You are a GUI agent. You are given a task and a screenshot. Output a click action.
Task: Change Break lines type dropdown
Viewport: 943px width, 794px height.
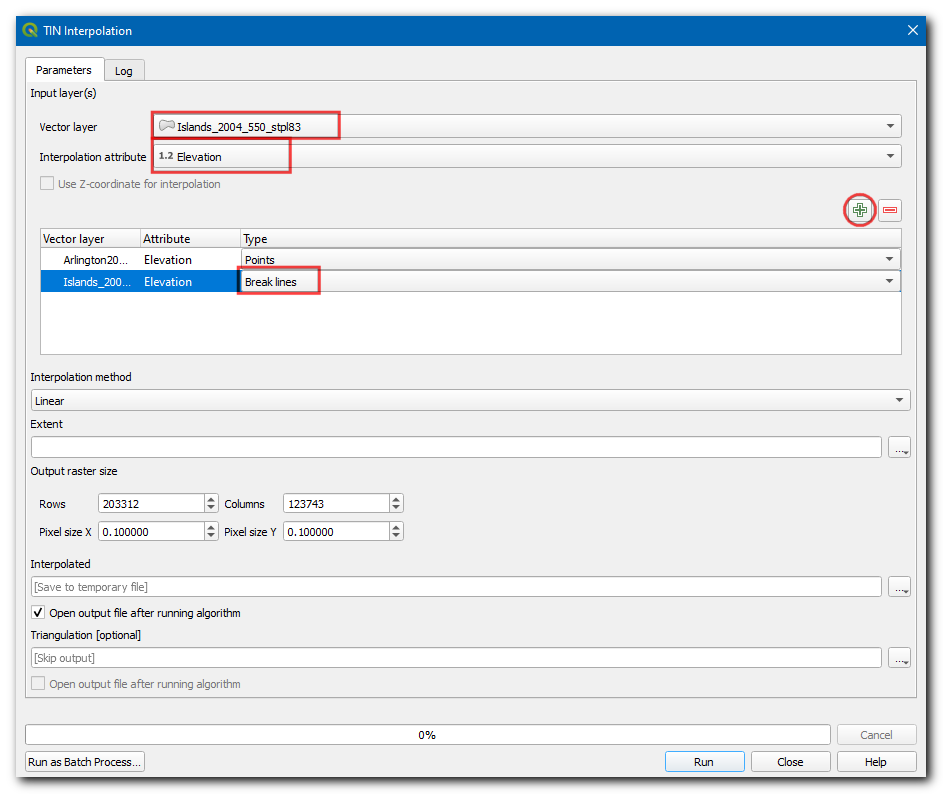click(x=570, y=282)
